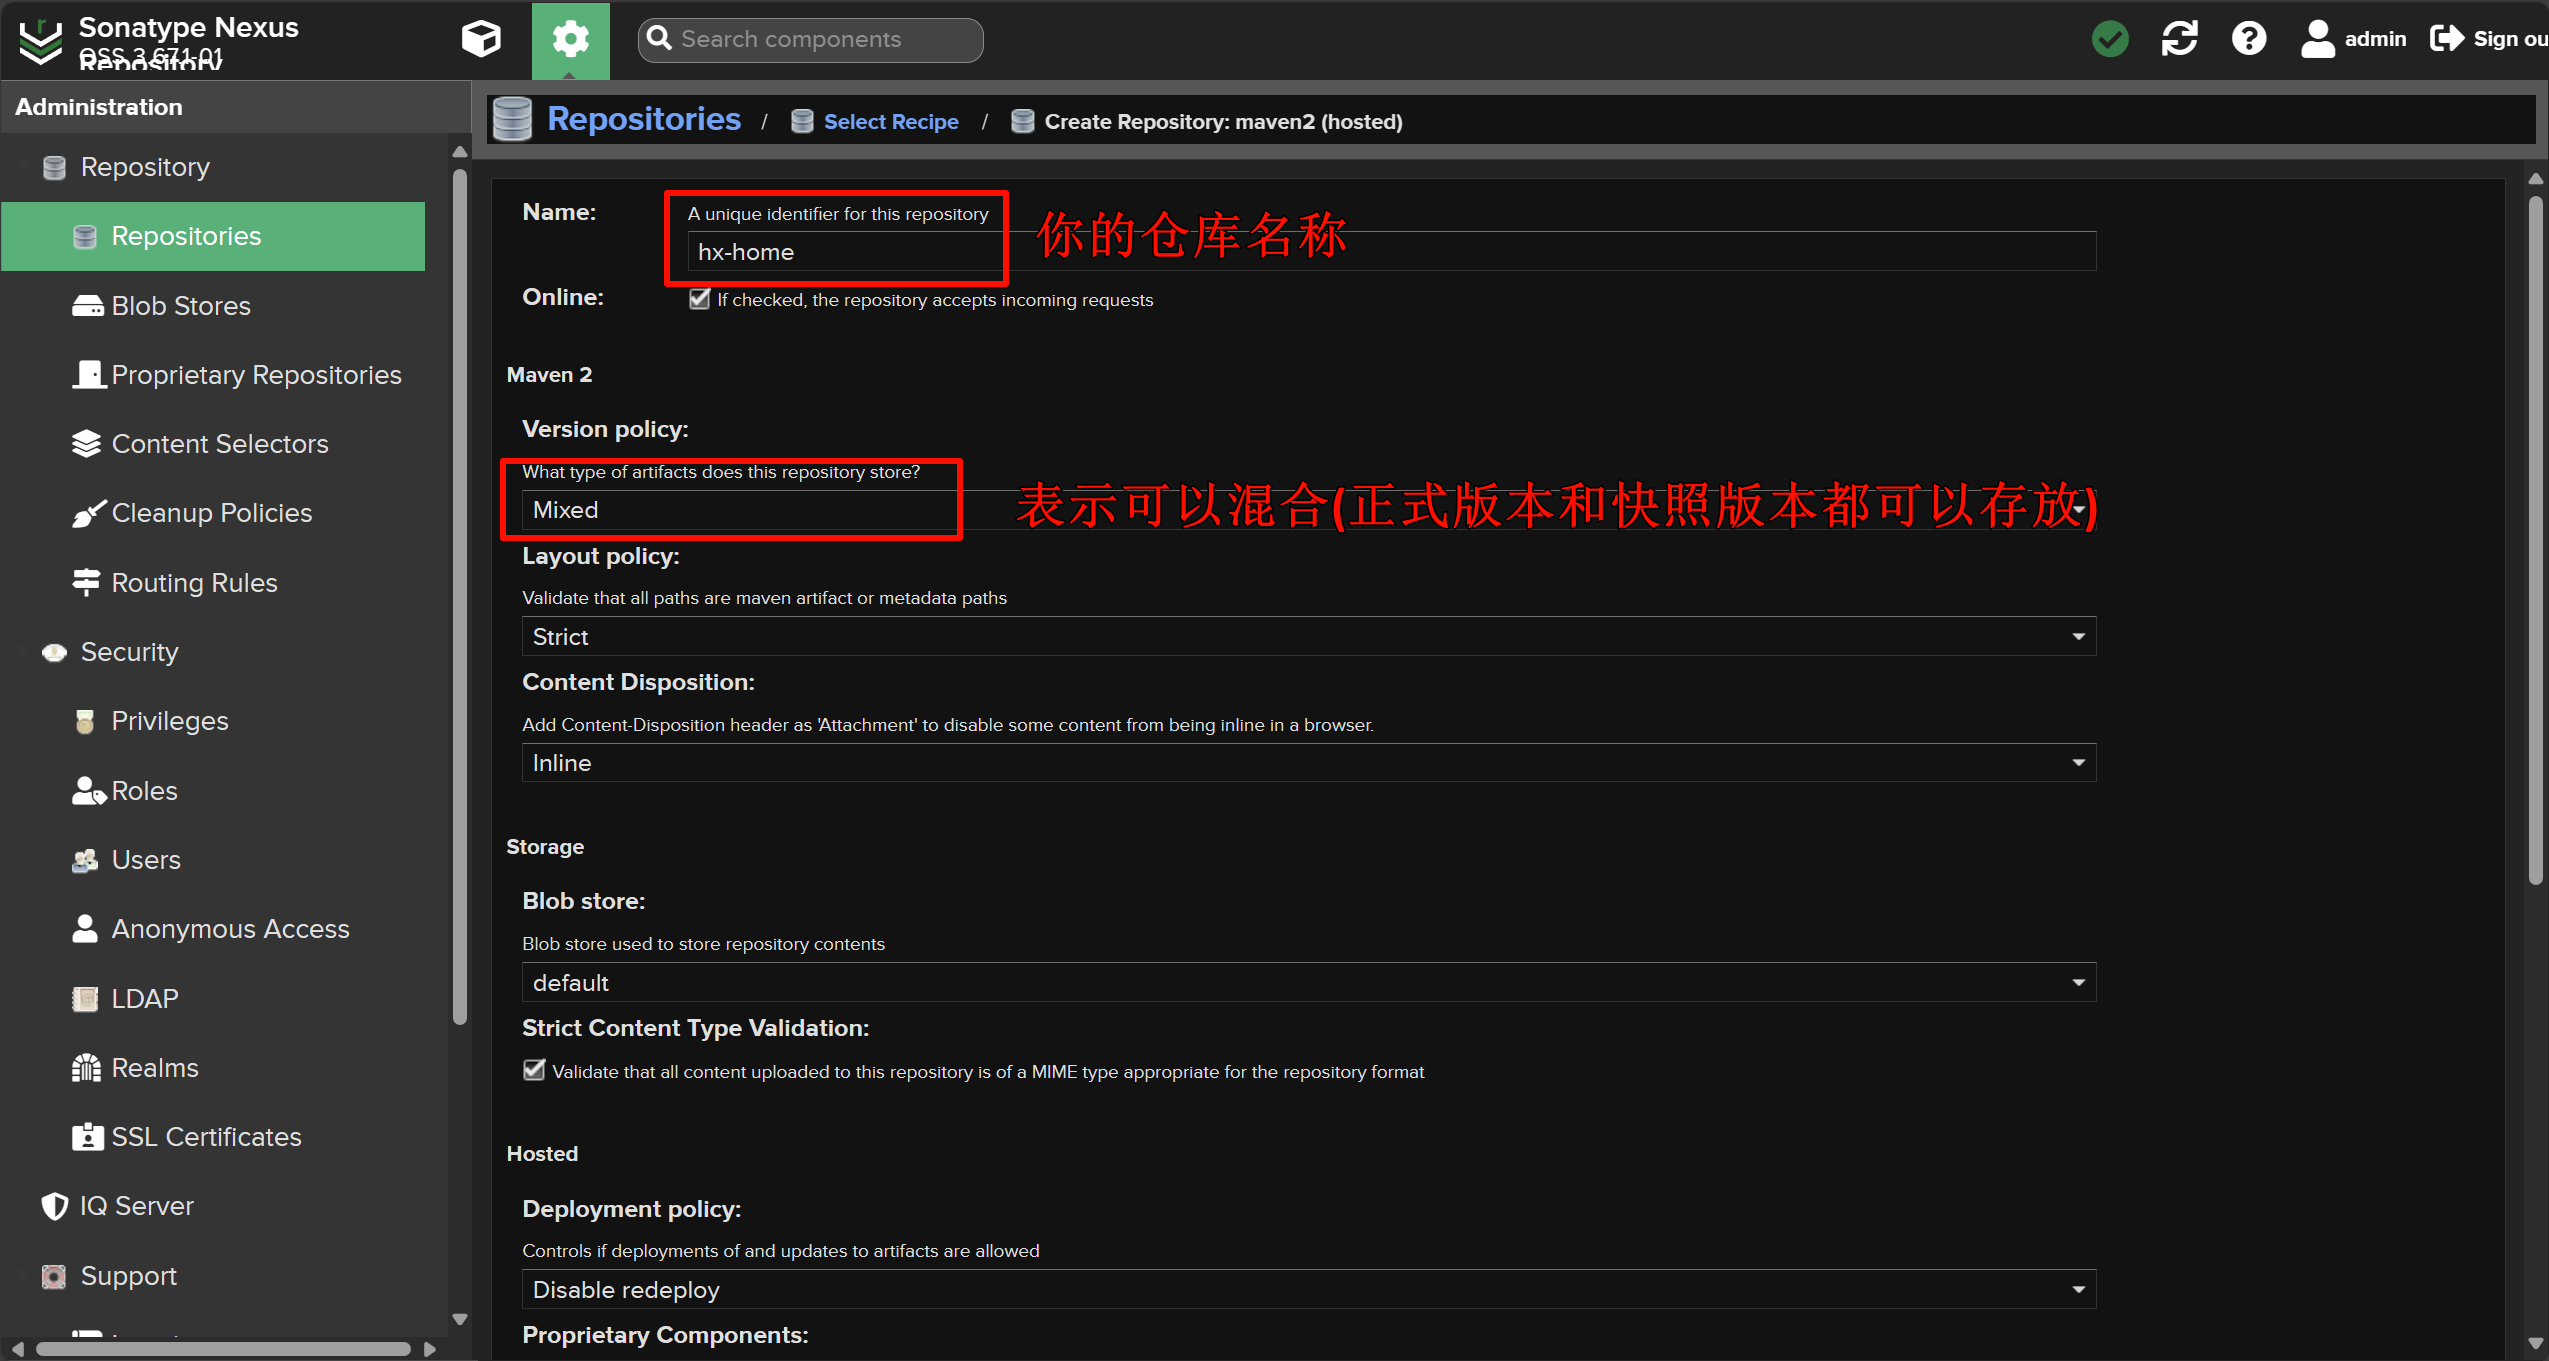Image resolution: width=2549 pixels, height=1361 pixels.
Task: Click the Repositories database icon in breadcrumb
Action: pos(513,120)
